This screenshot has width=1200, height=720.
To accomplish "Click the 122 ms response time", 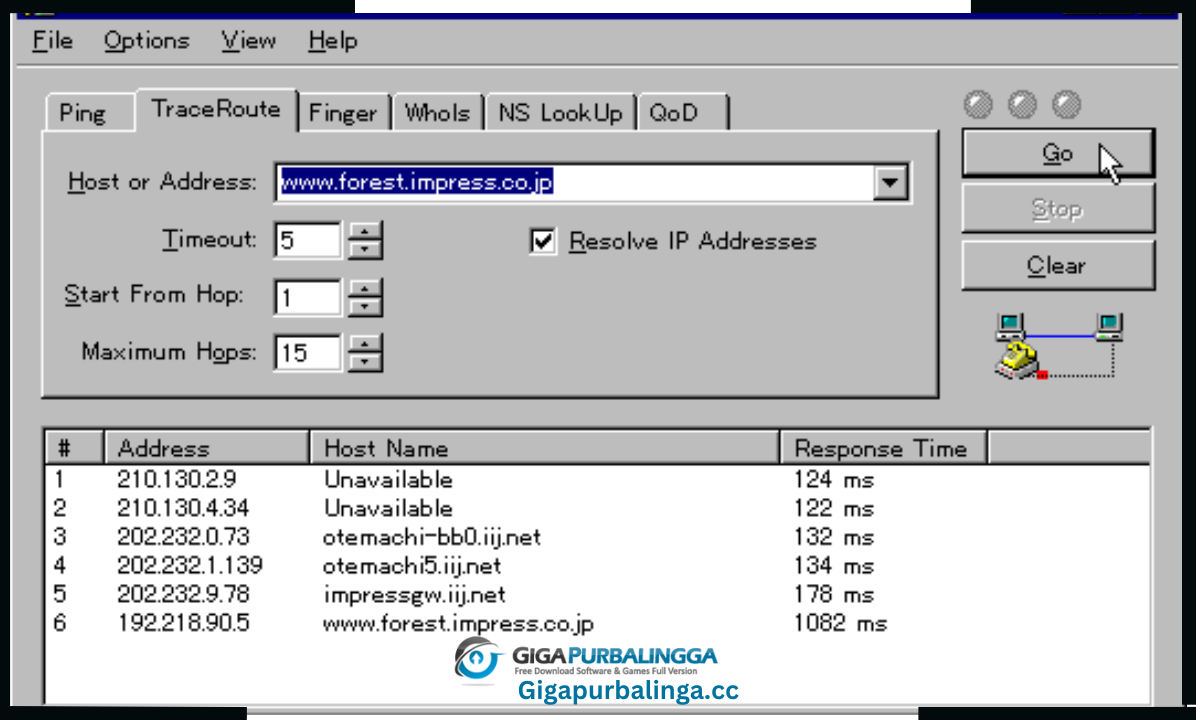I will click(834, 508).
